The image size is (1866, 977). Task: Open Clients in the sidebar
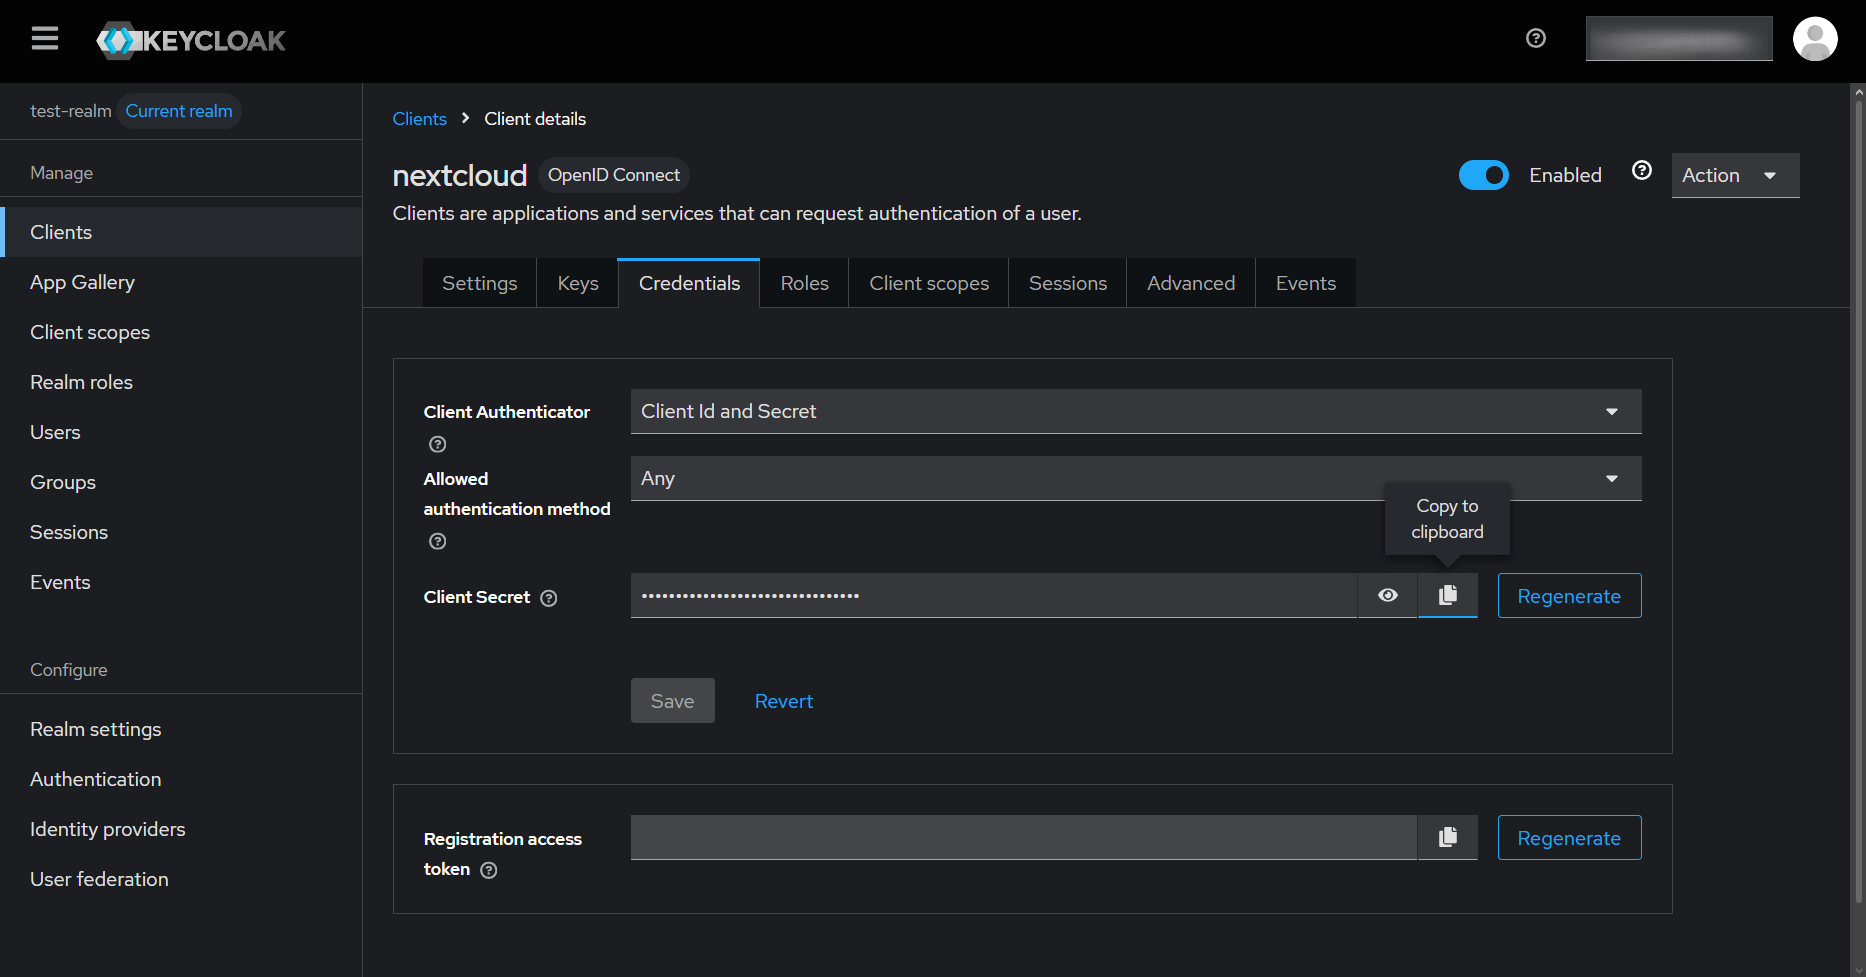pos(181,232)
